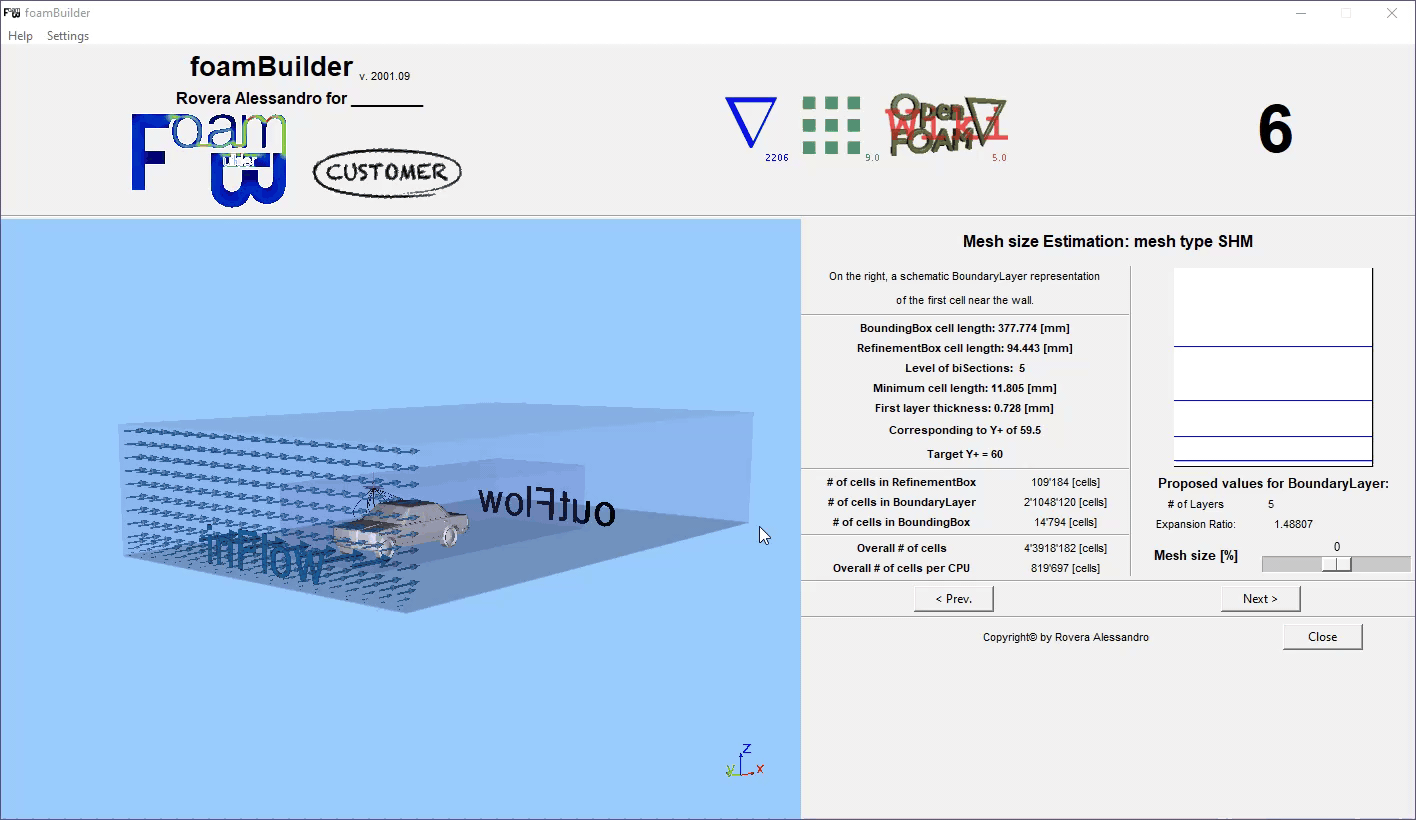Click the version 'v. 2001.09' label
This screenshot has width=1416, height=820.
pos(385,76)
